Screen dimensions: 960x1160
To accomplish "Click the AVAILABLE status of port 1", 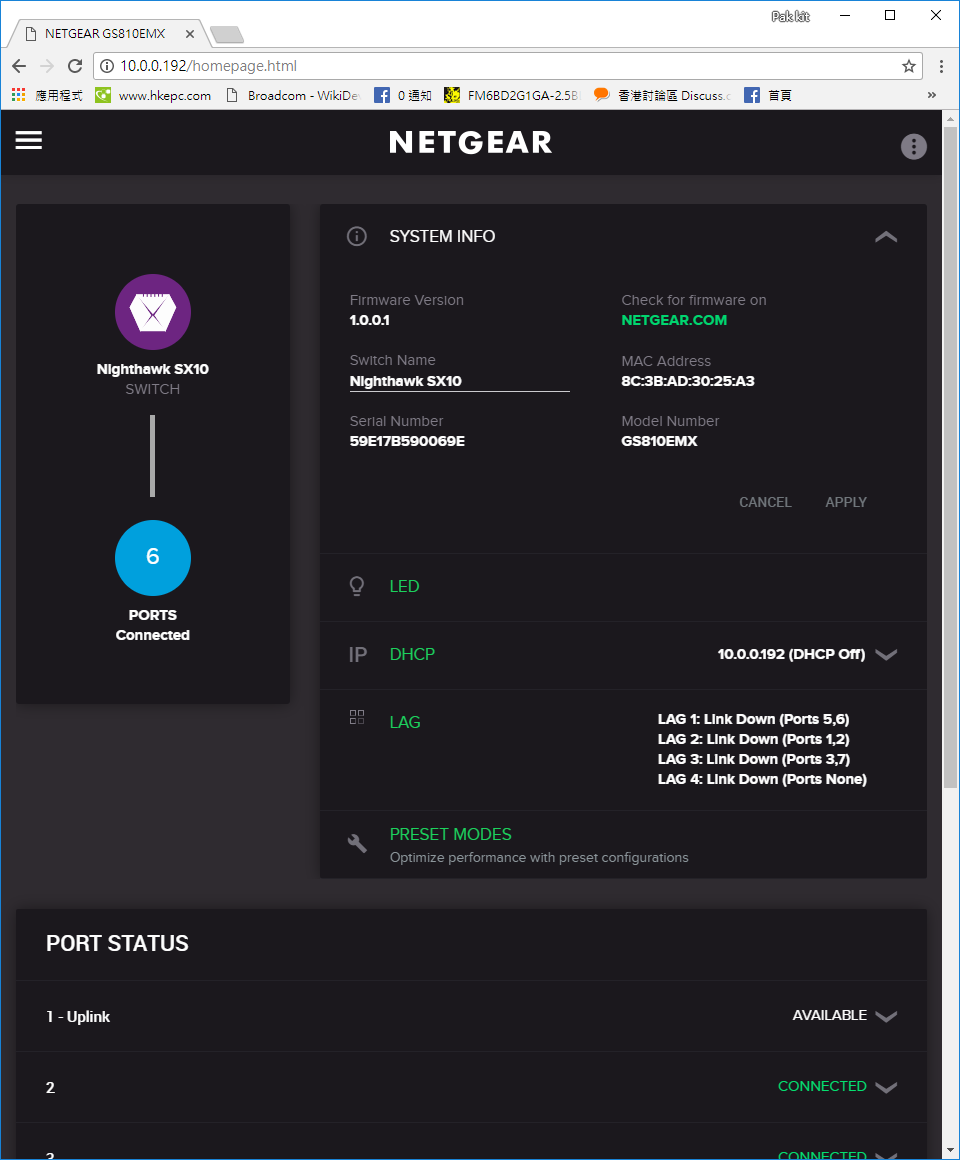I will [830, 1016].
